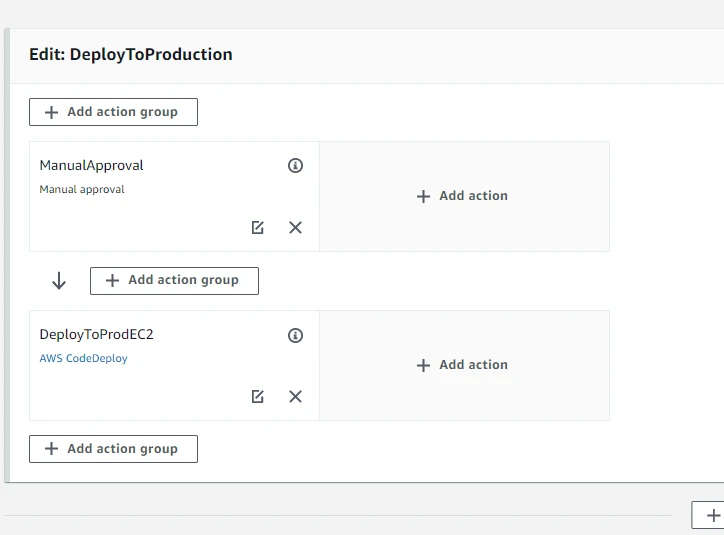This screenshot has height=535, width=724.
Task: Show info for DeployToProdEC2 action
Action: point(295,335)
